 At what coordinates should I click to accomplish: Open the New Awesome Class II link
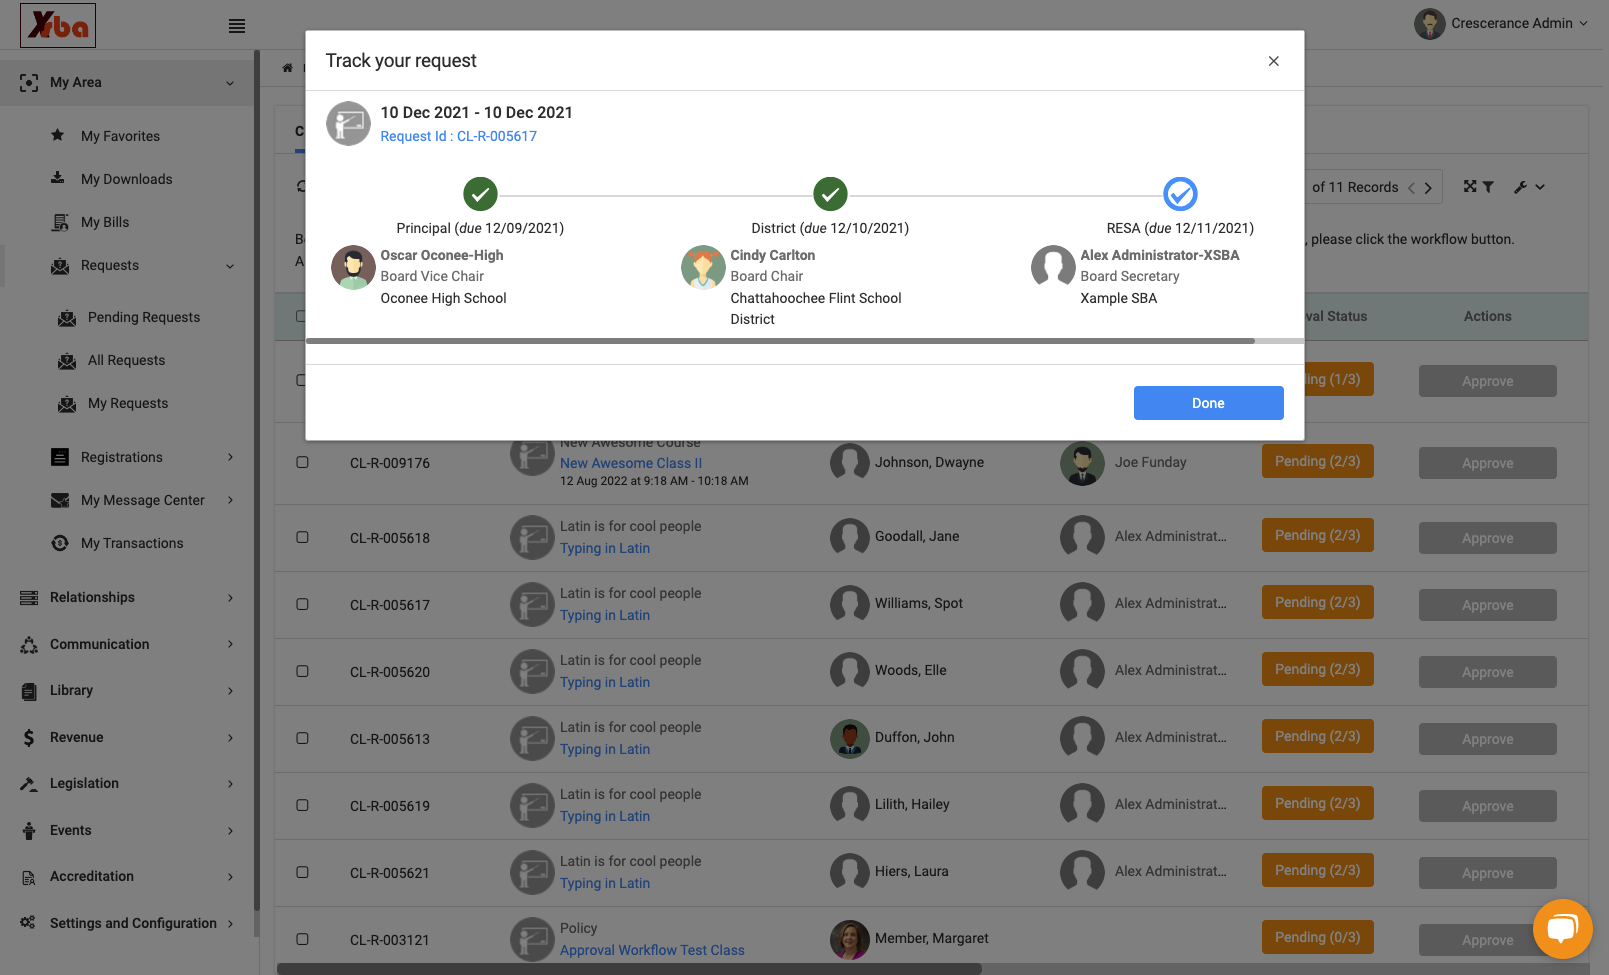(x=631, y=463)
